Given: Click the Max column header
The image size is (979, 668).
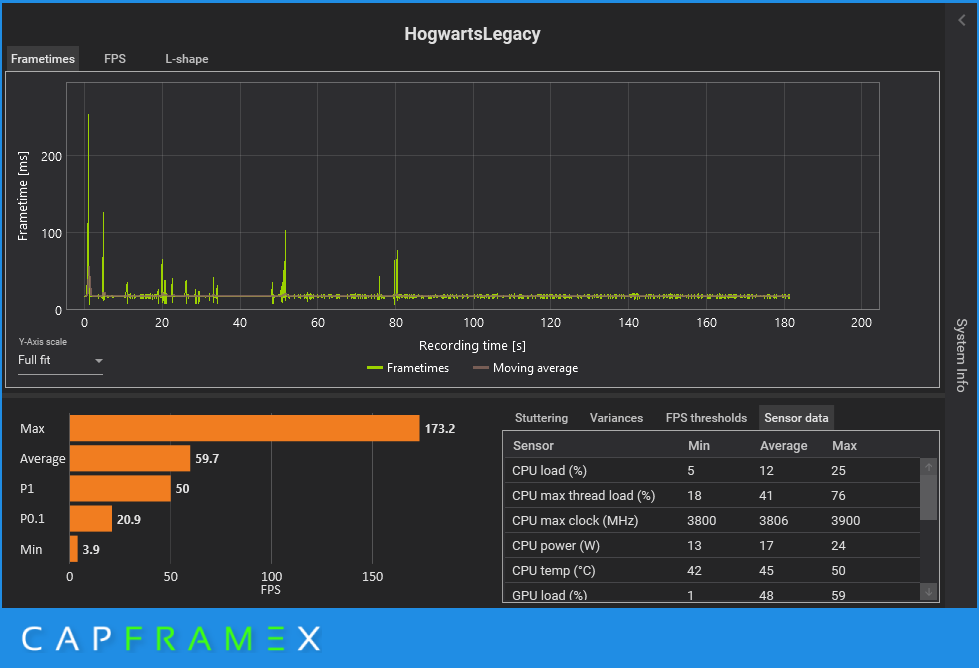Looking at the screenshot, I should click(844, 446).
